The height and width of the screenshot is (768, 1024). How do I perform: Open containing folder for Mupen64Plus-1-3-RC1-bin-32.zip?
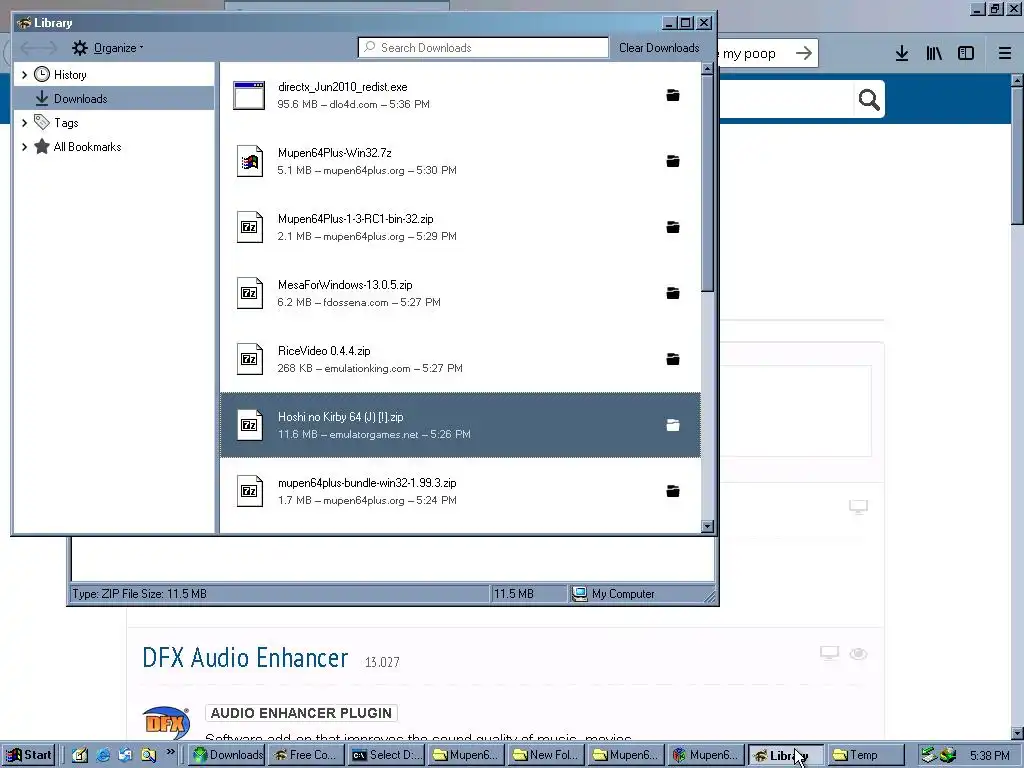673,227
